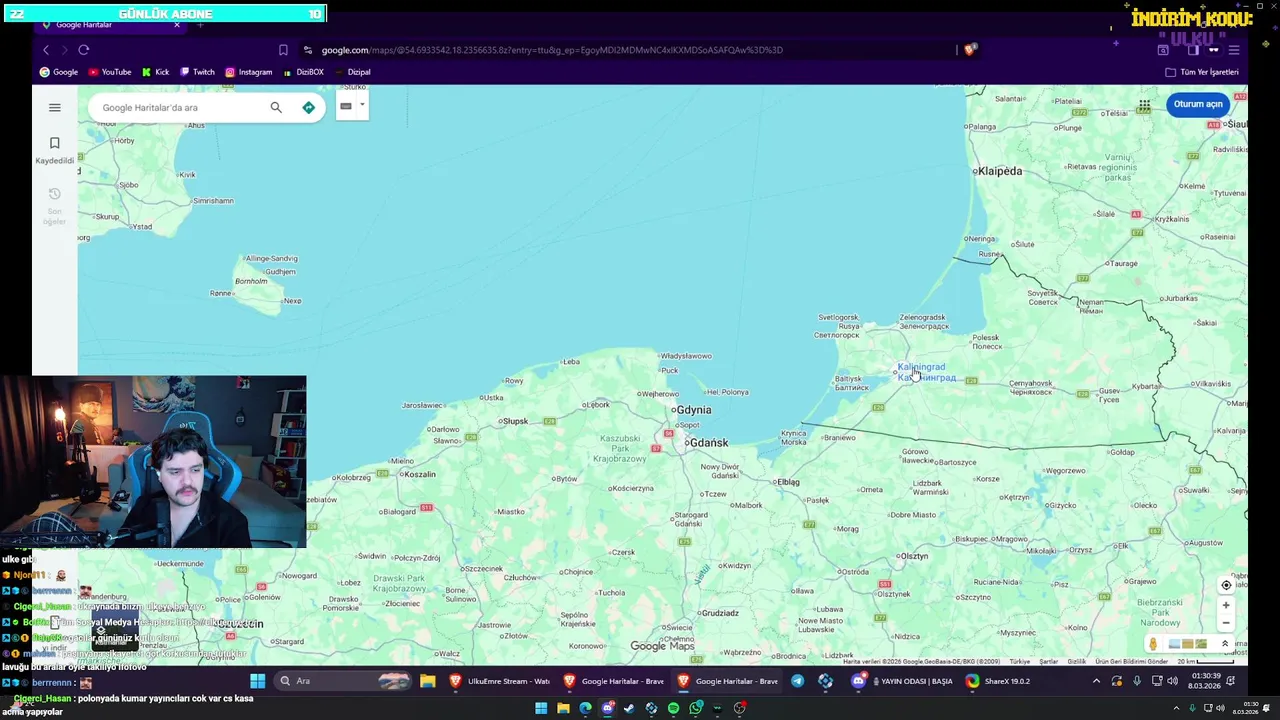Open the Kaydedildi saved places panel

click(55, 150)
